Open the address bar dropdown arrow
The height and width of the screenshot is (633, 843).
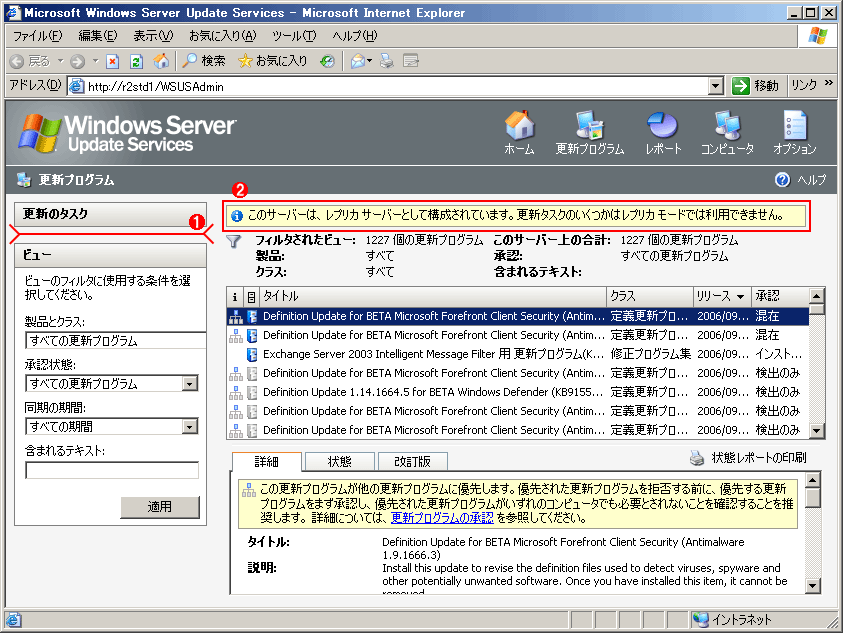(x=715, y=86)
